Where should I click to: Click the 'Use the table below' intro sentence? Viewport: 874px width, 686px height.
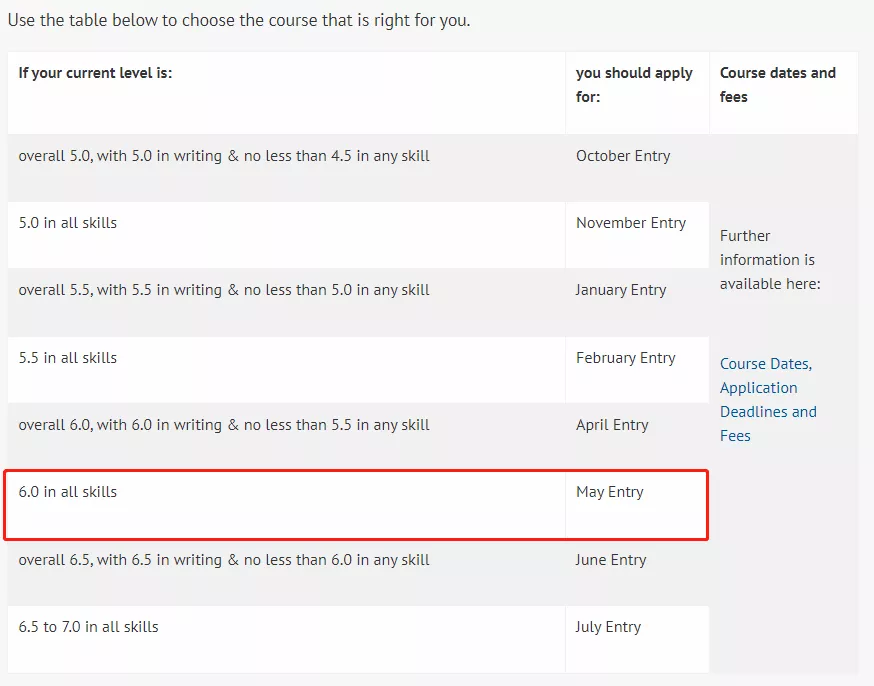click(239, 21)
